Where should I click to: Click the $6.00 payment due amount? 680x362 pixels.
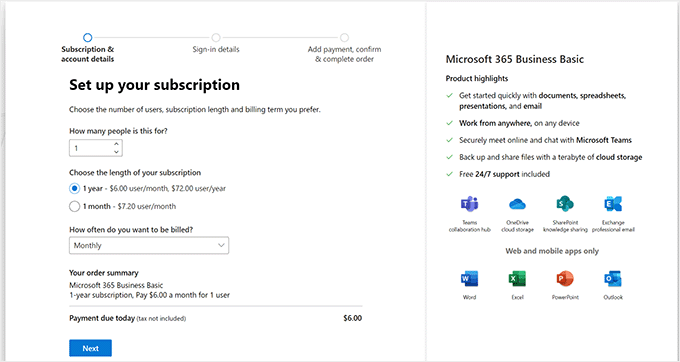353,318
